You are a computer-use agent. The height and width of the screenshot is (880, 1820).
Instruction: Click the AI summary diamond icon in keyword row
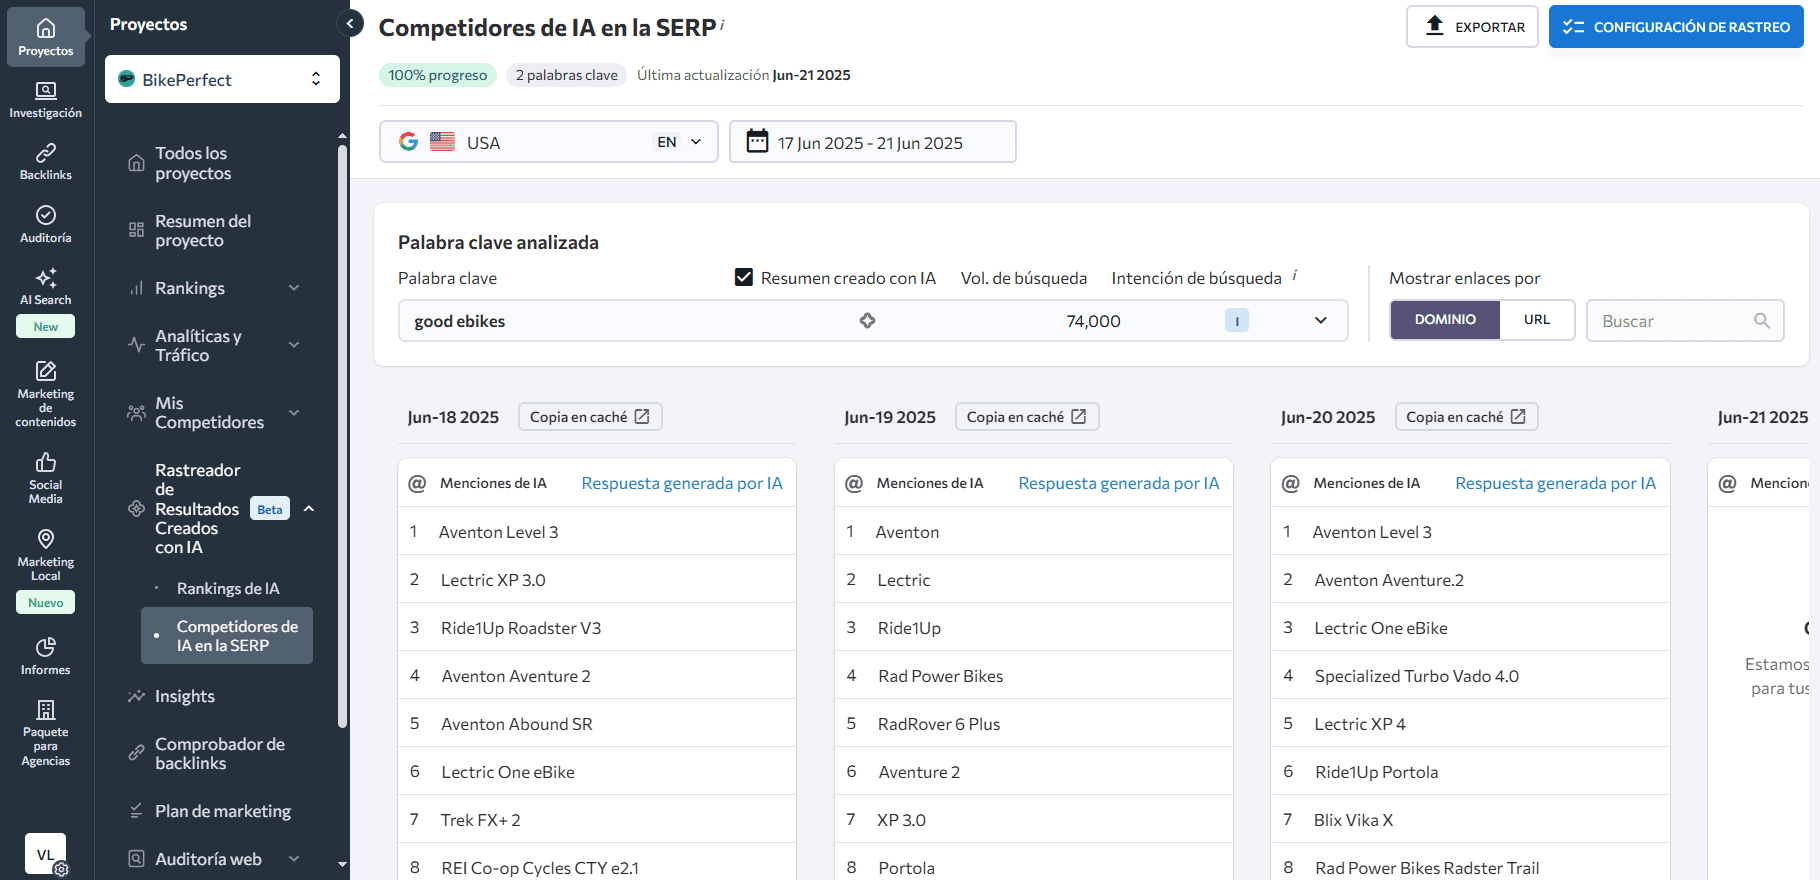pyautogui.click(x=867, y=321)
